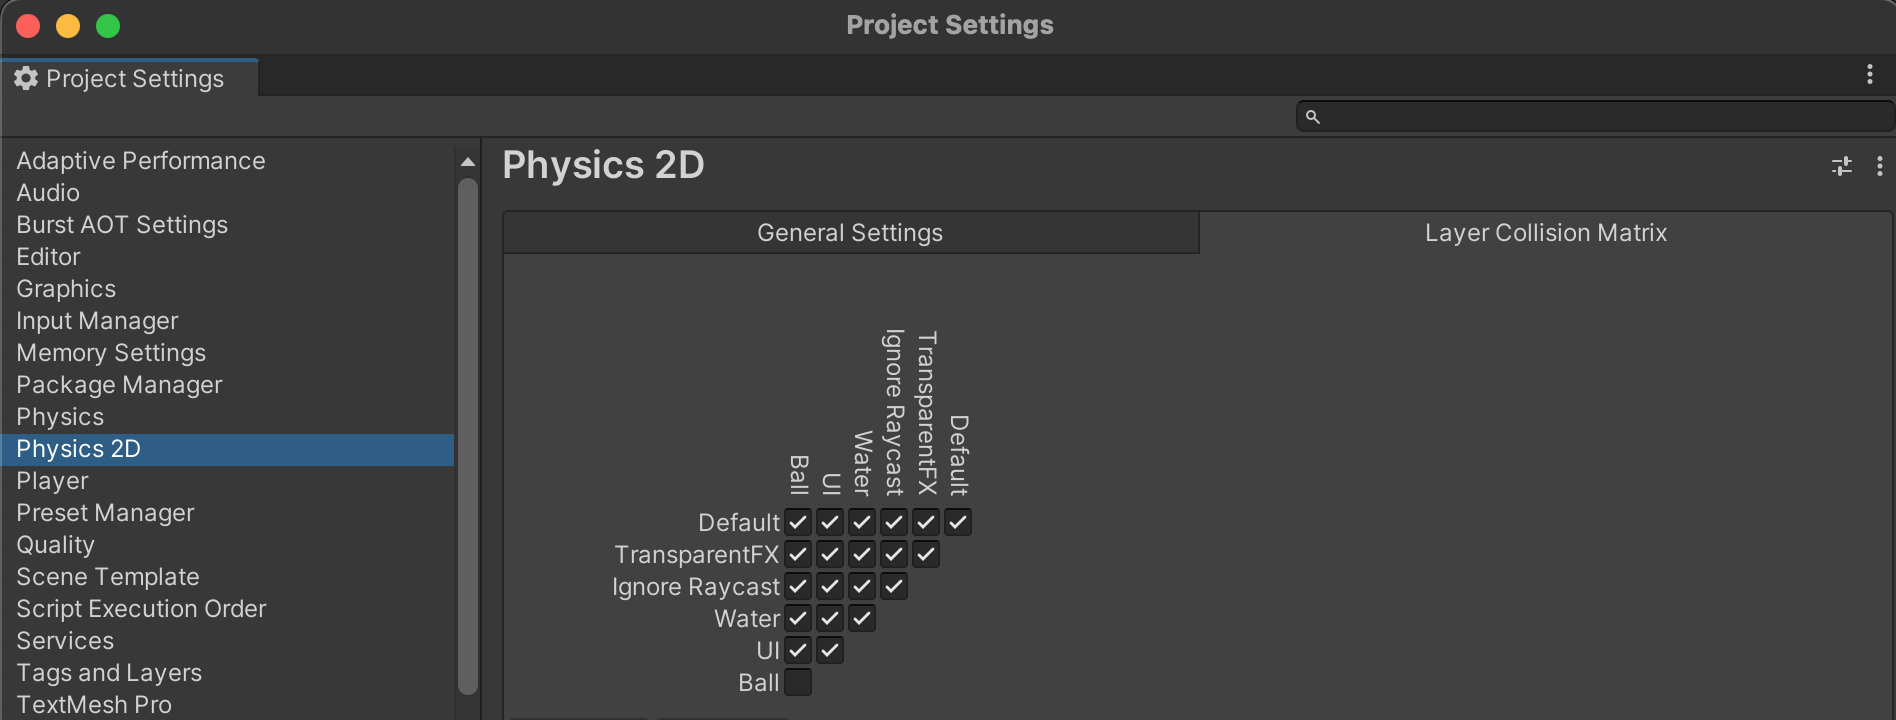The height and width of the screenshot is (720, 1896).
Task: Toggle the UI row's Ball column checkbox
Action: point(798,650)
